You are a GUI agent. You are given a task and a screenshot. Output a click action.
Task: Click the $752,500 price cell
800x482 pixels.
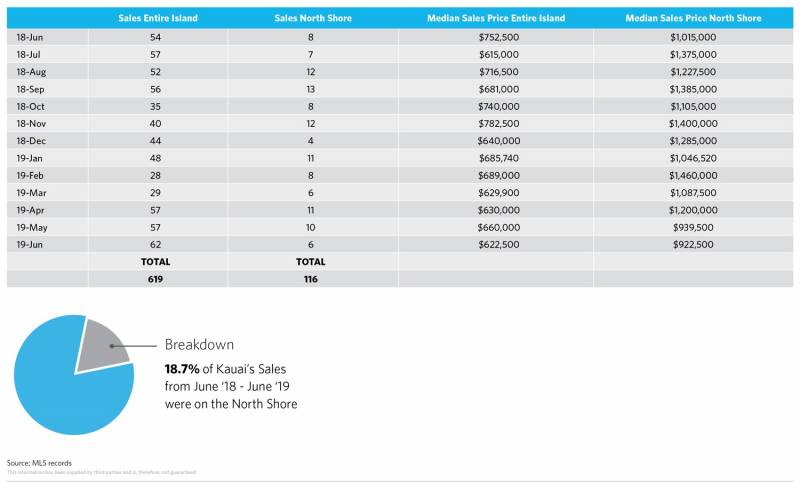click(x=497, y=36)
